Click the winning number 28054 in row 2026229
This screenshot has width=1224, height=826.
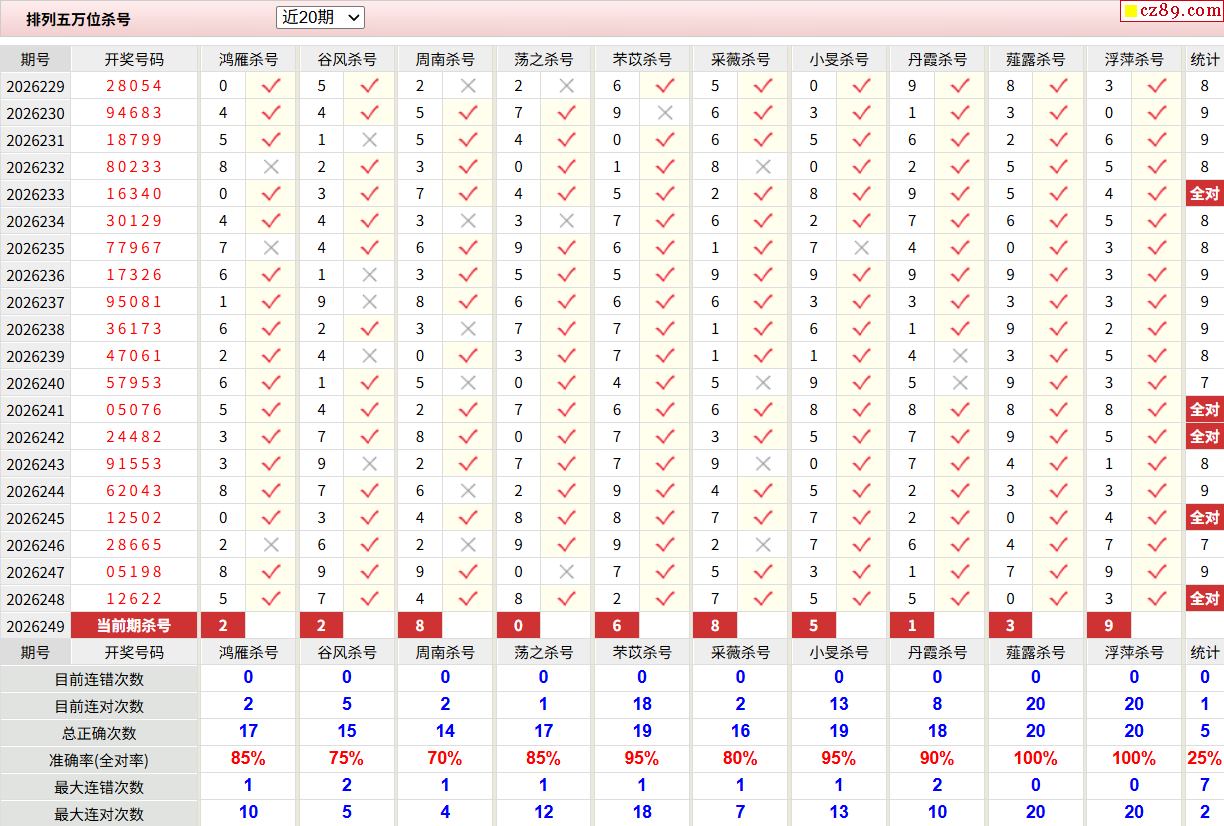(134, 86)
